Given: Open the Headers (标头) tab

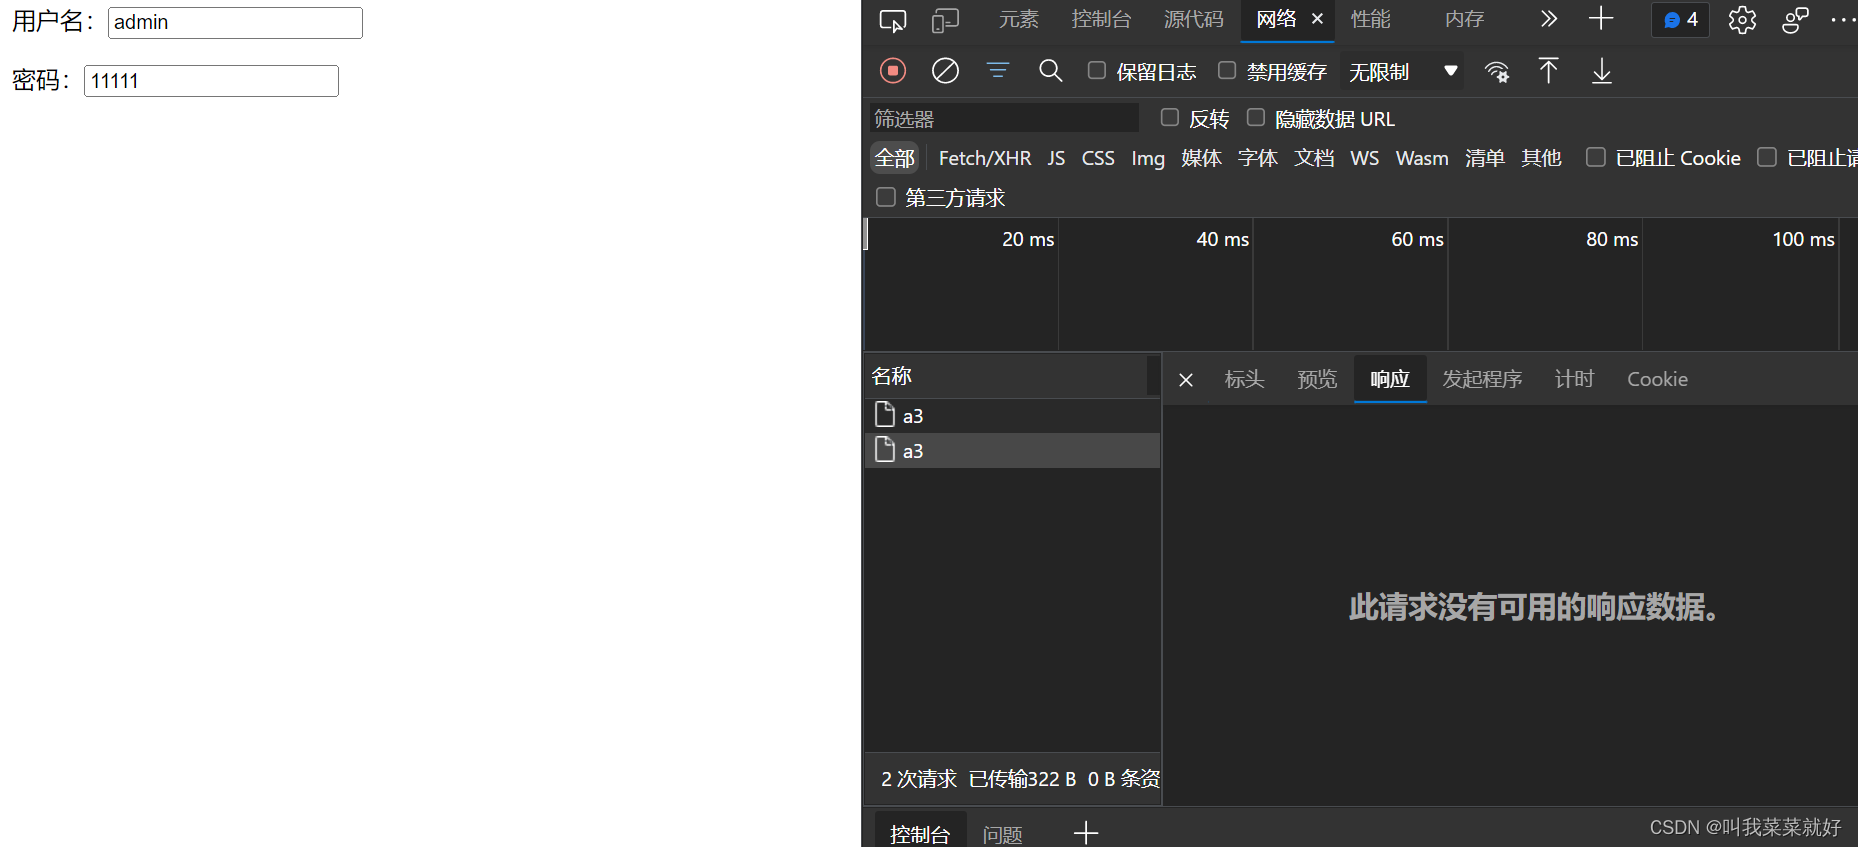Looking at the screenshot, I should pos(1245,380).
